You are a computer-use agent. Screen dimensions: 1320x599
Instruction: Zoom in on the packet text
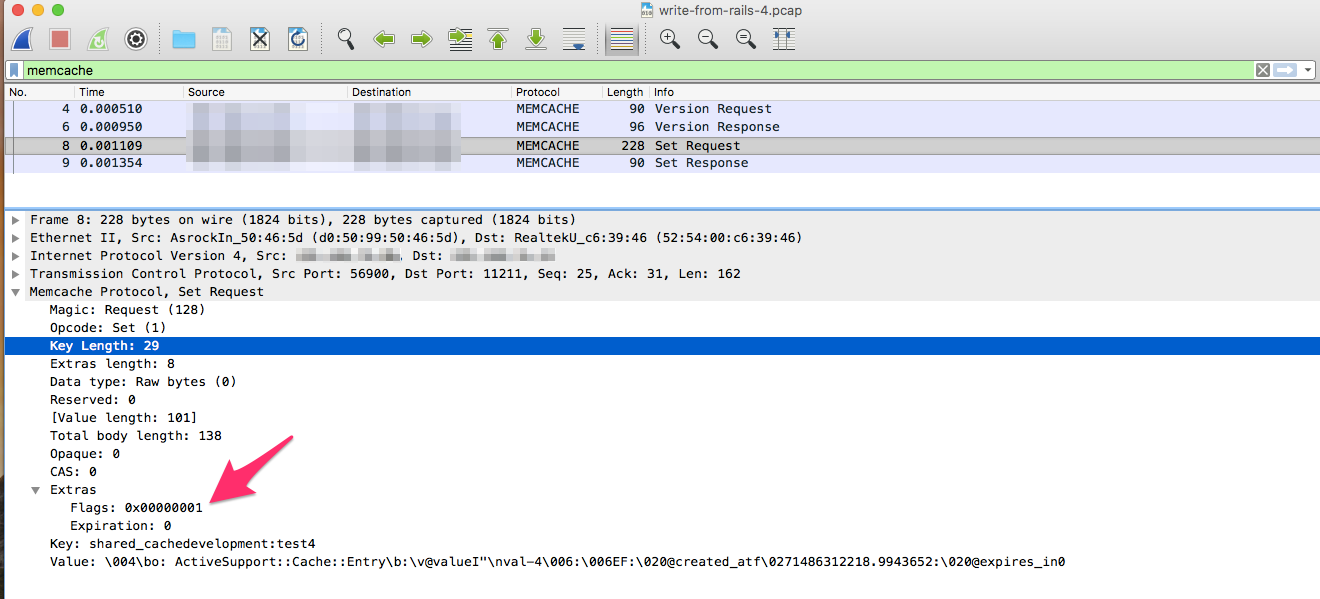[x=670, y=39]
